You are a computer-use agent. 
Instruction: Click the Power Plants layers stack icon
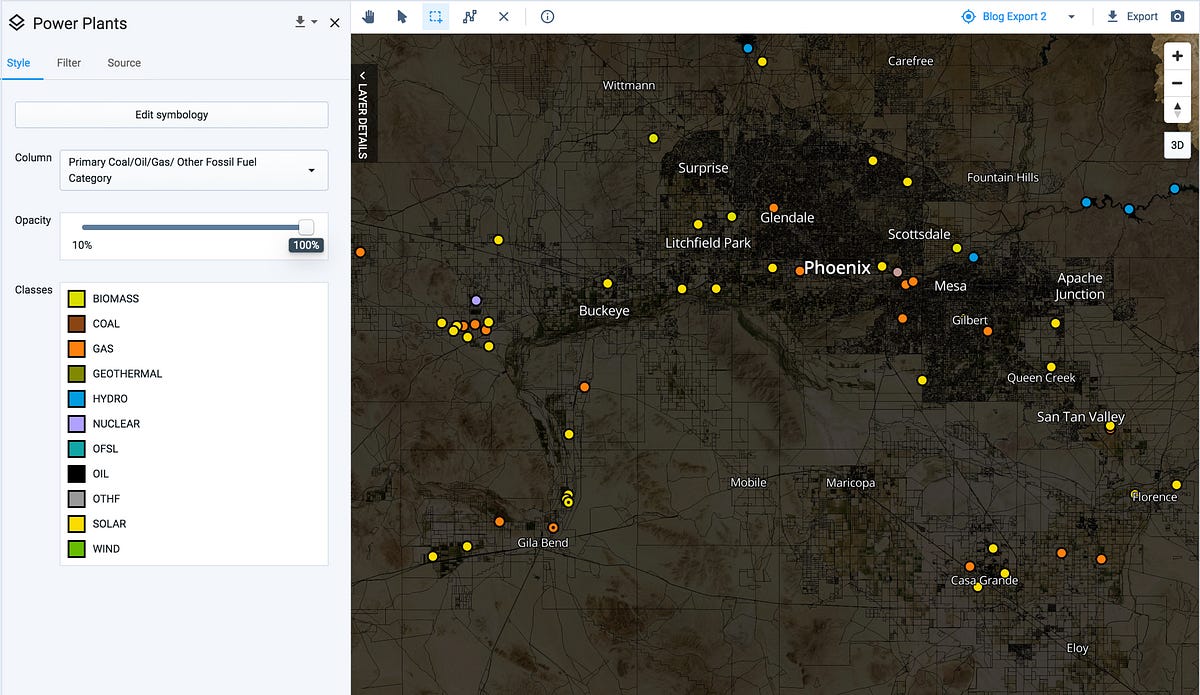(x=16, y=23)
